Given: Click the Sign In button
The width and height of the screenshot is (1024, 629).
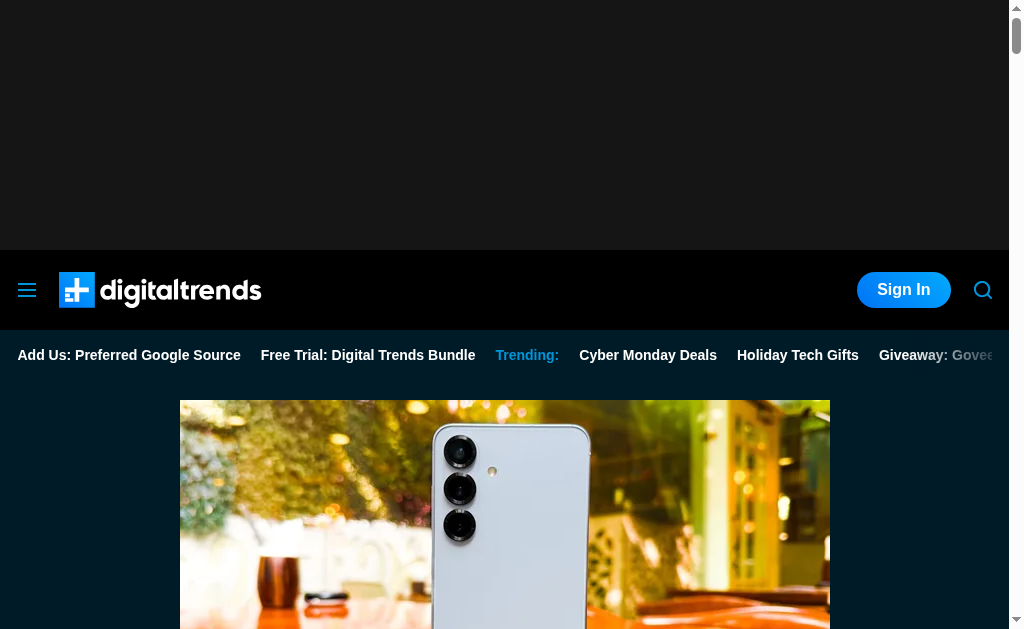Looking at the screenshot, I should click(904, 290).
